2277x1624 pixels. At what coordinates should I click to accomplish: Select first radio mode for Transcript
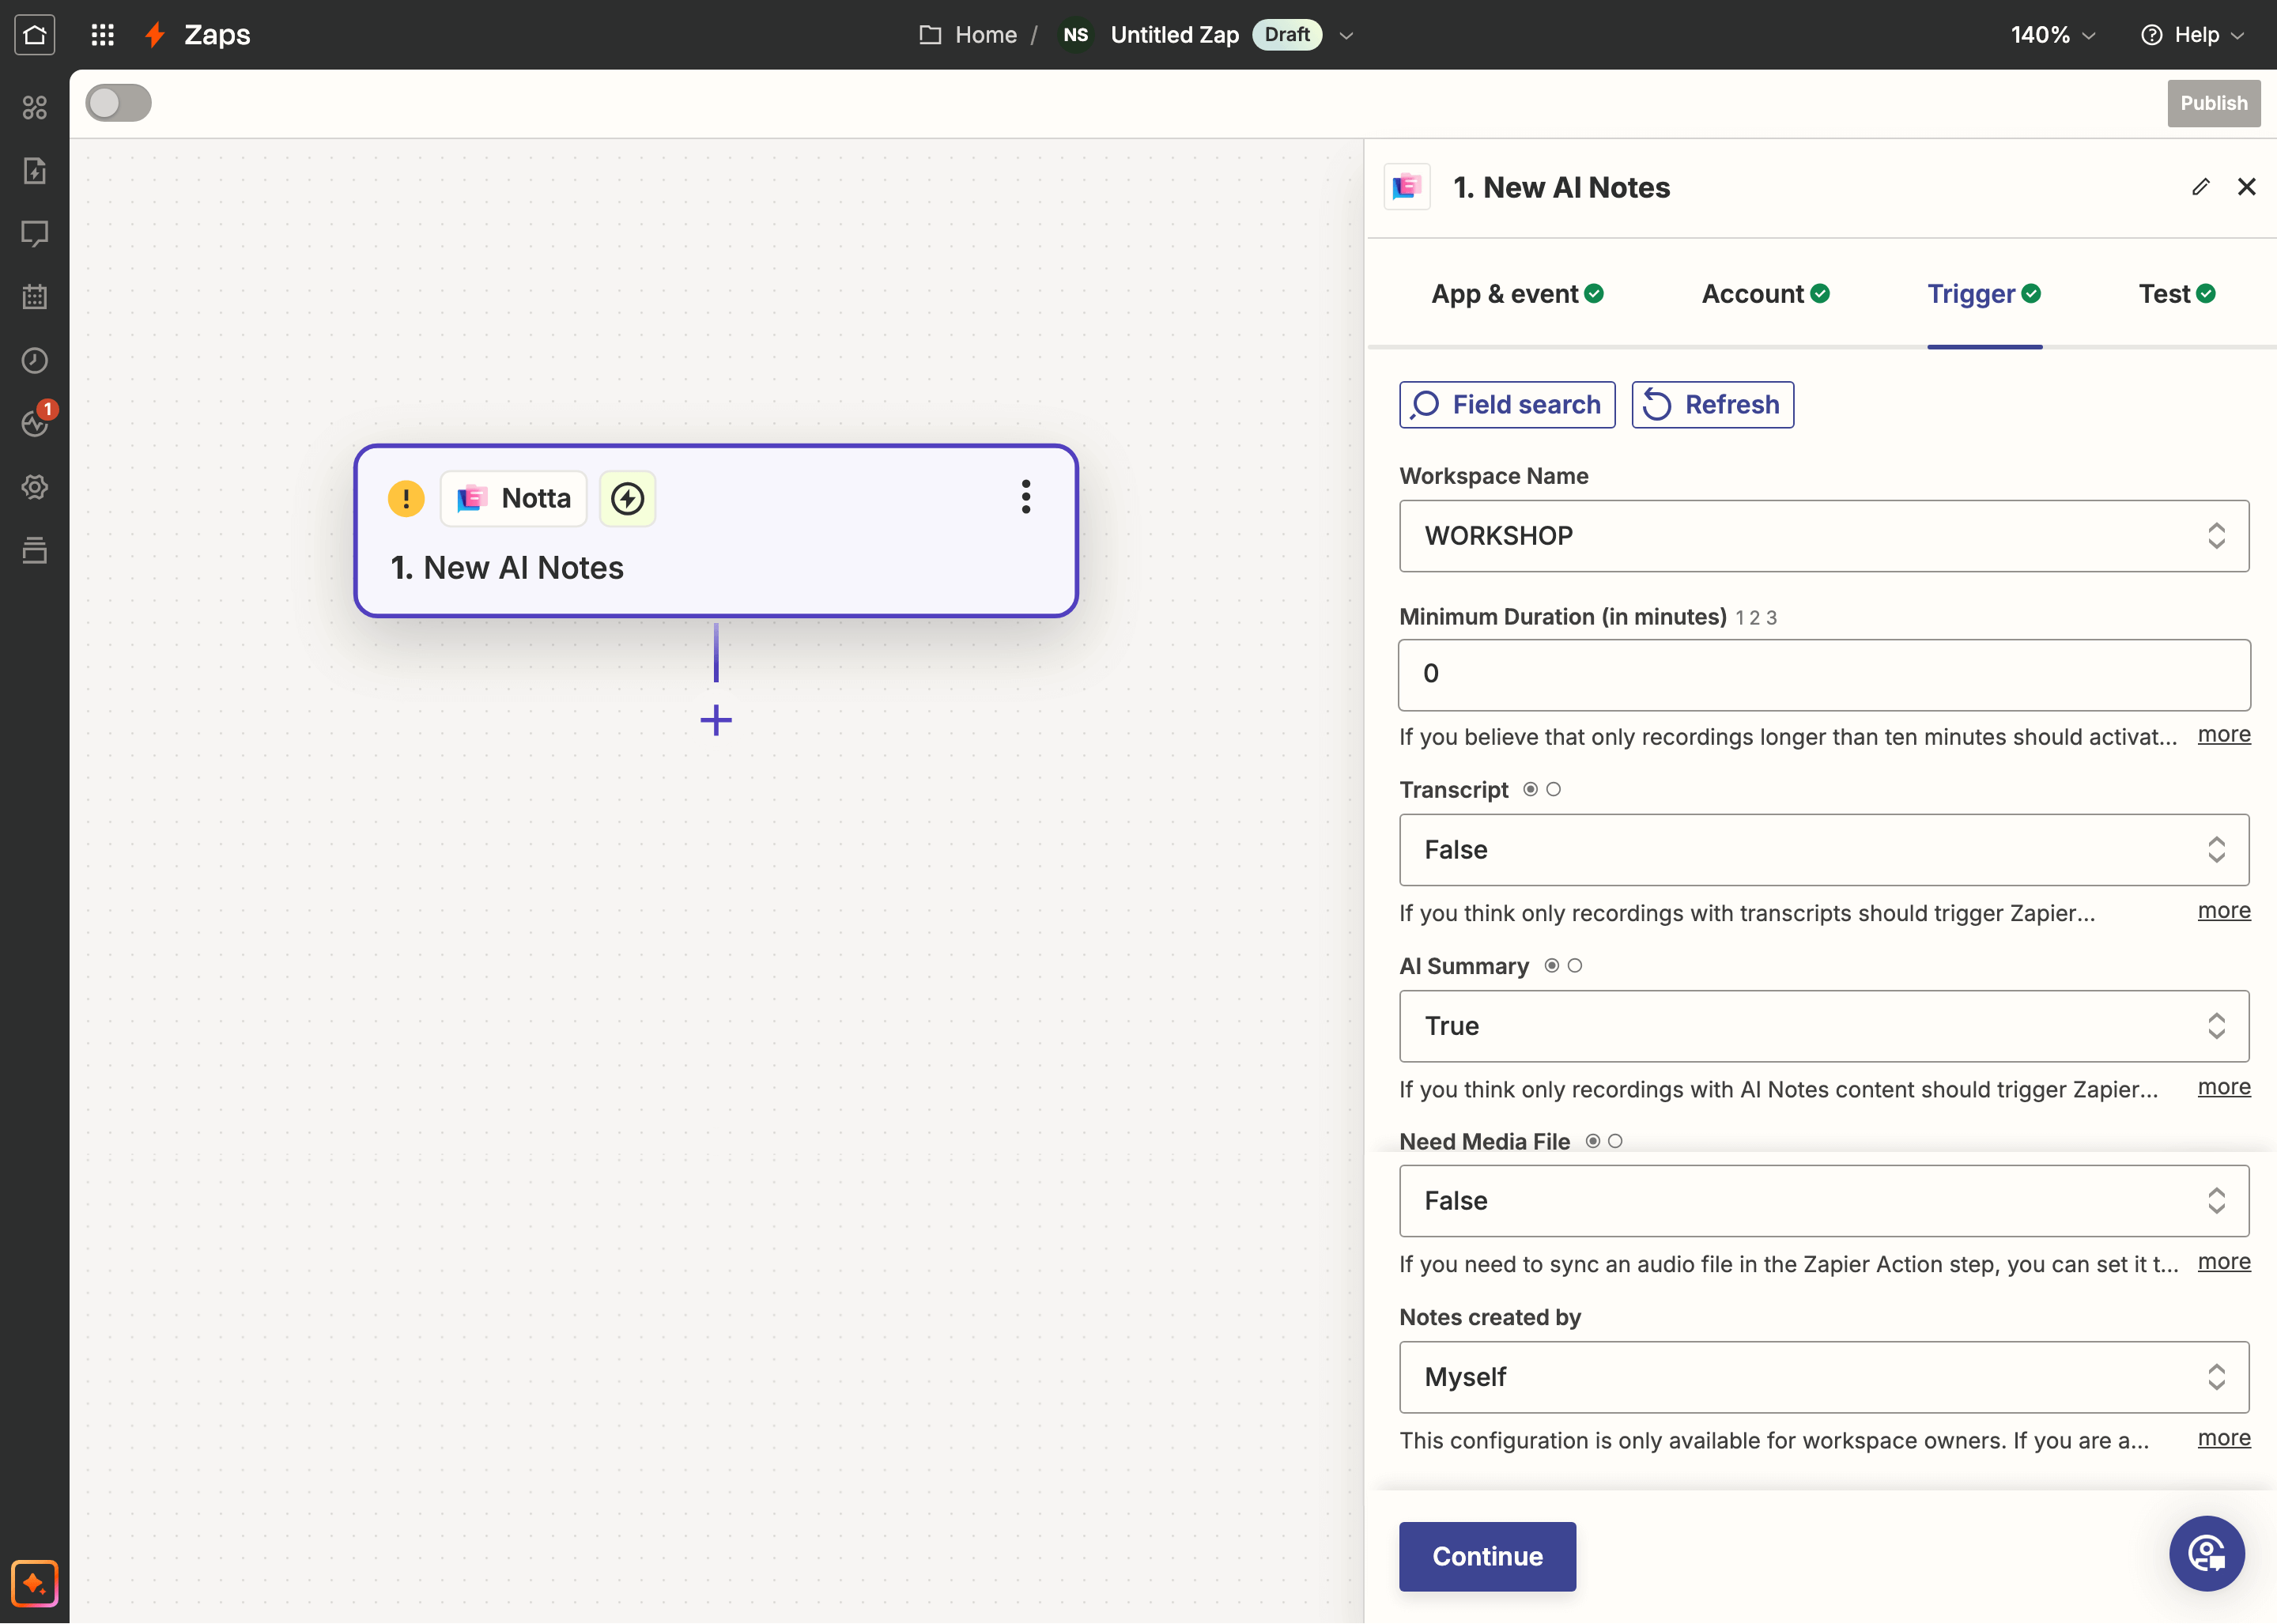click(1530, 789)
